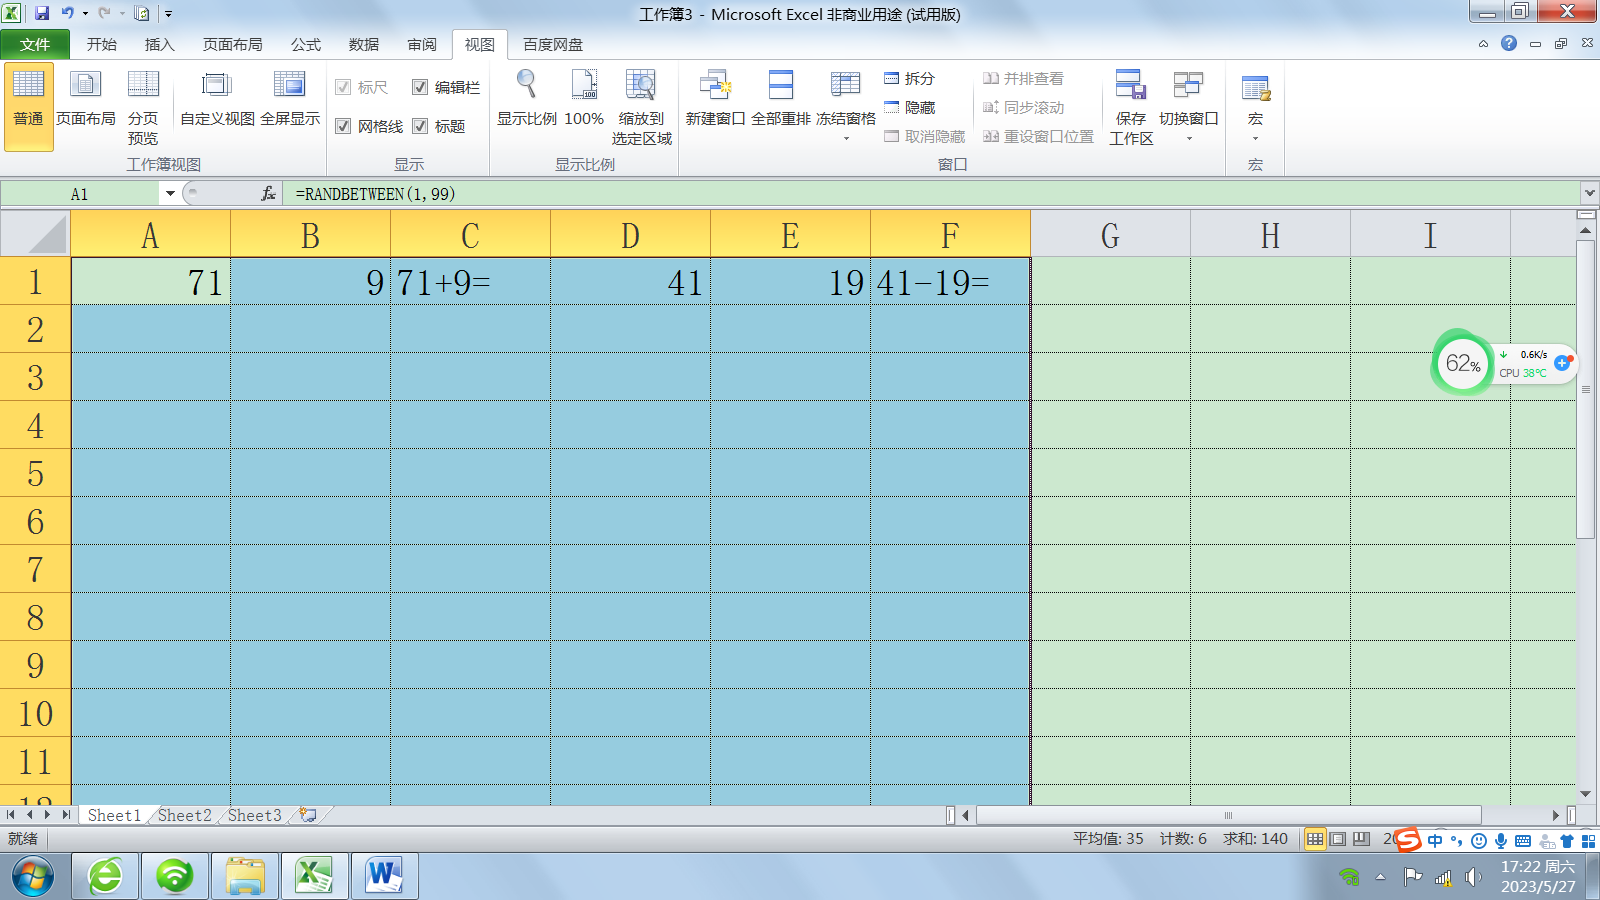Screen dimensions: 1600x900
Task: Click the vertical scrollbar thumb
Action: 1585,389
